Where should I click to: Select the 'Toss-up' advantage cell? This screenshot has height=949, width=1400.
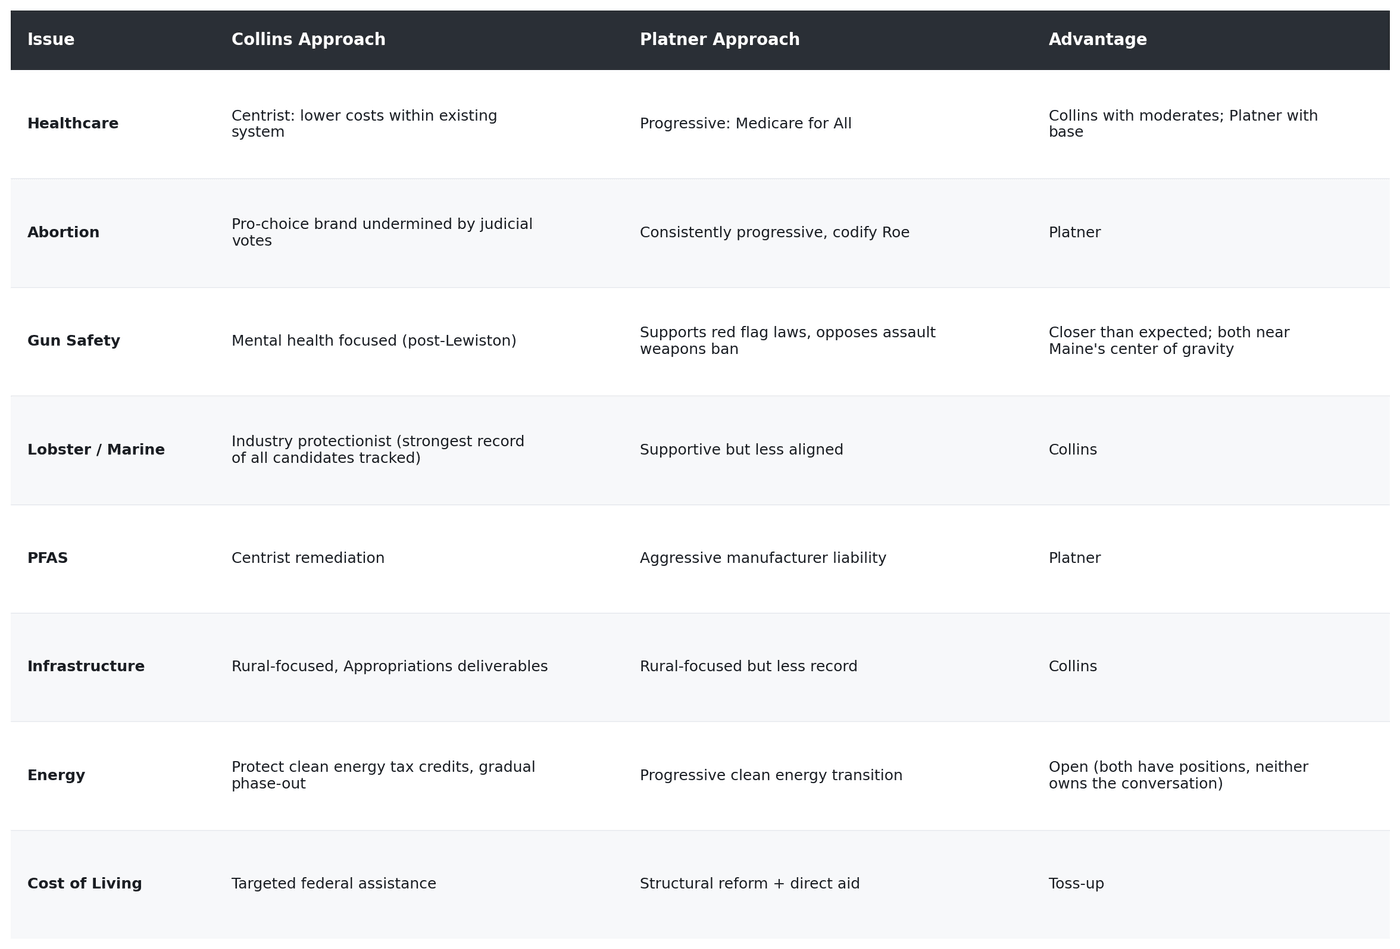pyautogui.click(x=1076, y=884)
